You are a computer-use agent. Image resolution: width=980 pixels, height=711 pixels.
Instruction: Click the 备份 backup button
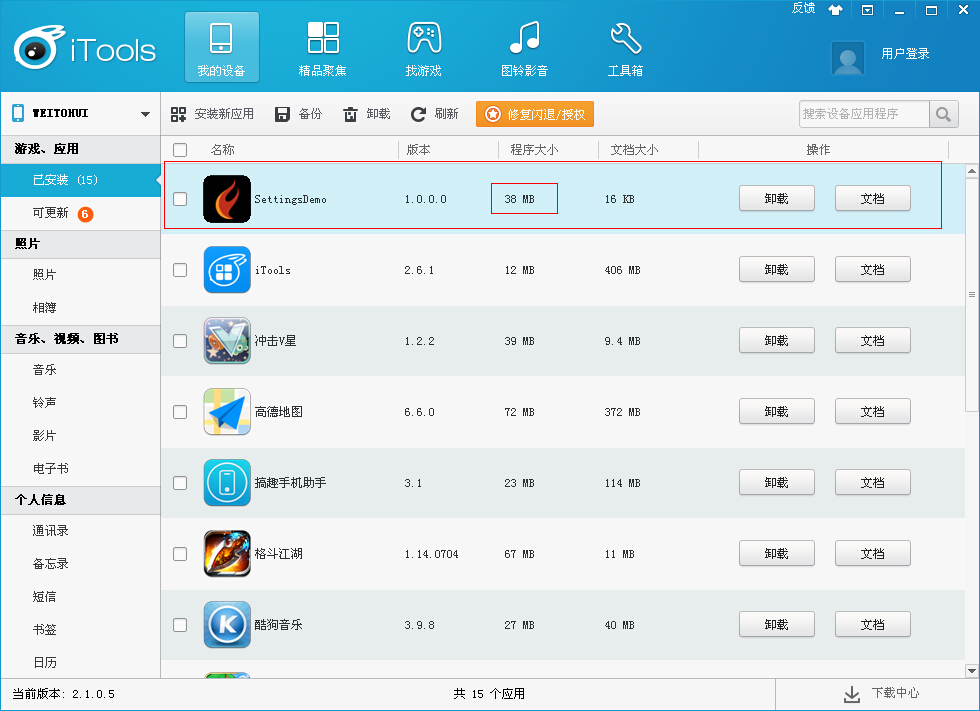pos(299,114)
